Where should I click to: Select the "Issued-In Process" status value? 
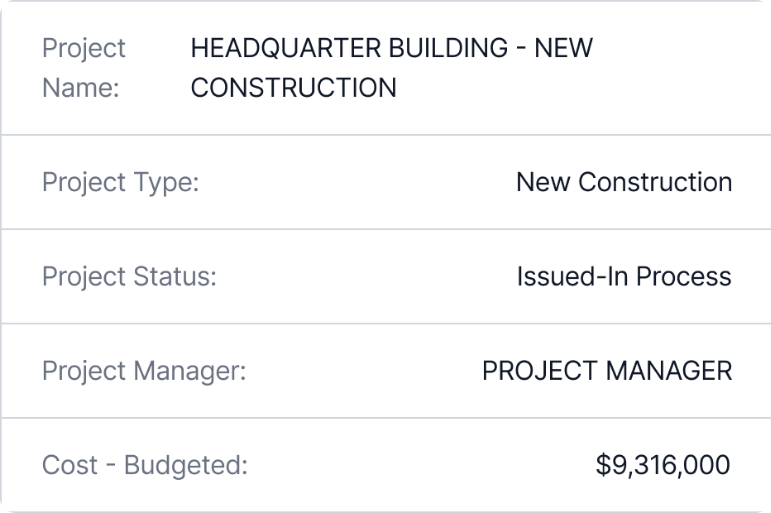[x=623, y=276]
